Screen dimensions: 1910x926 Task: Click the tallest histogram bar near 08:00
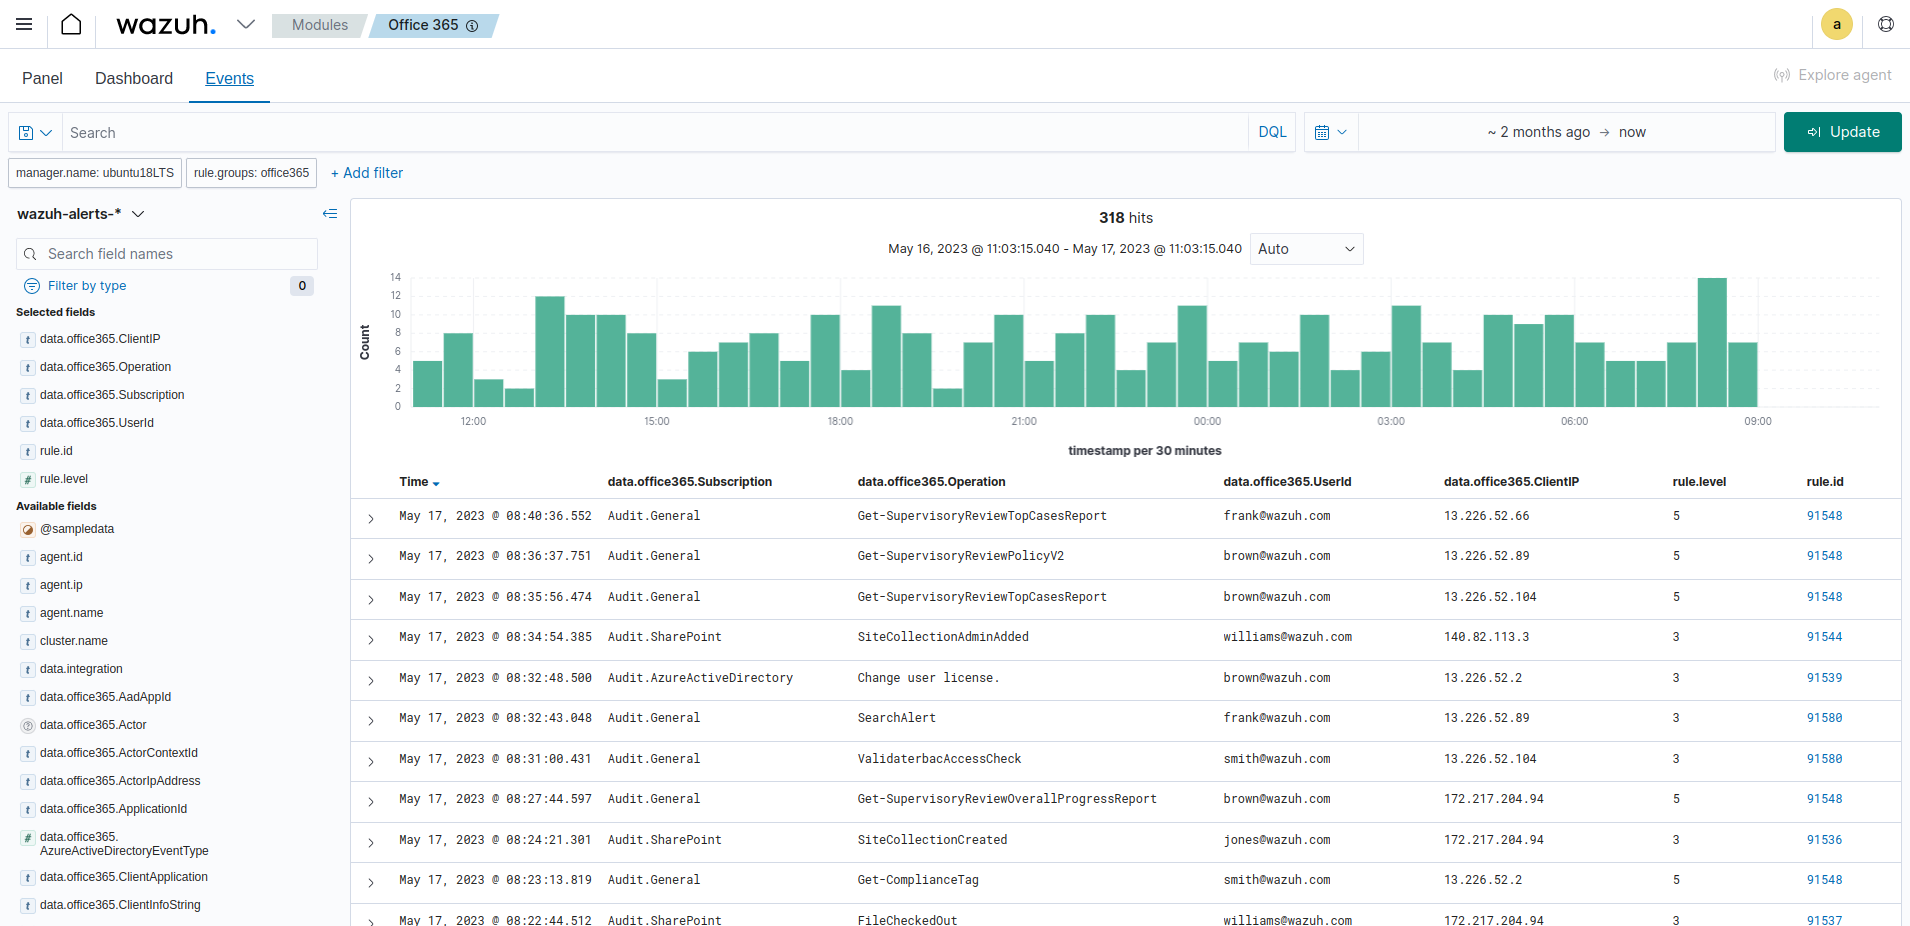[x=1711, y=342]
